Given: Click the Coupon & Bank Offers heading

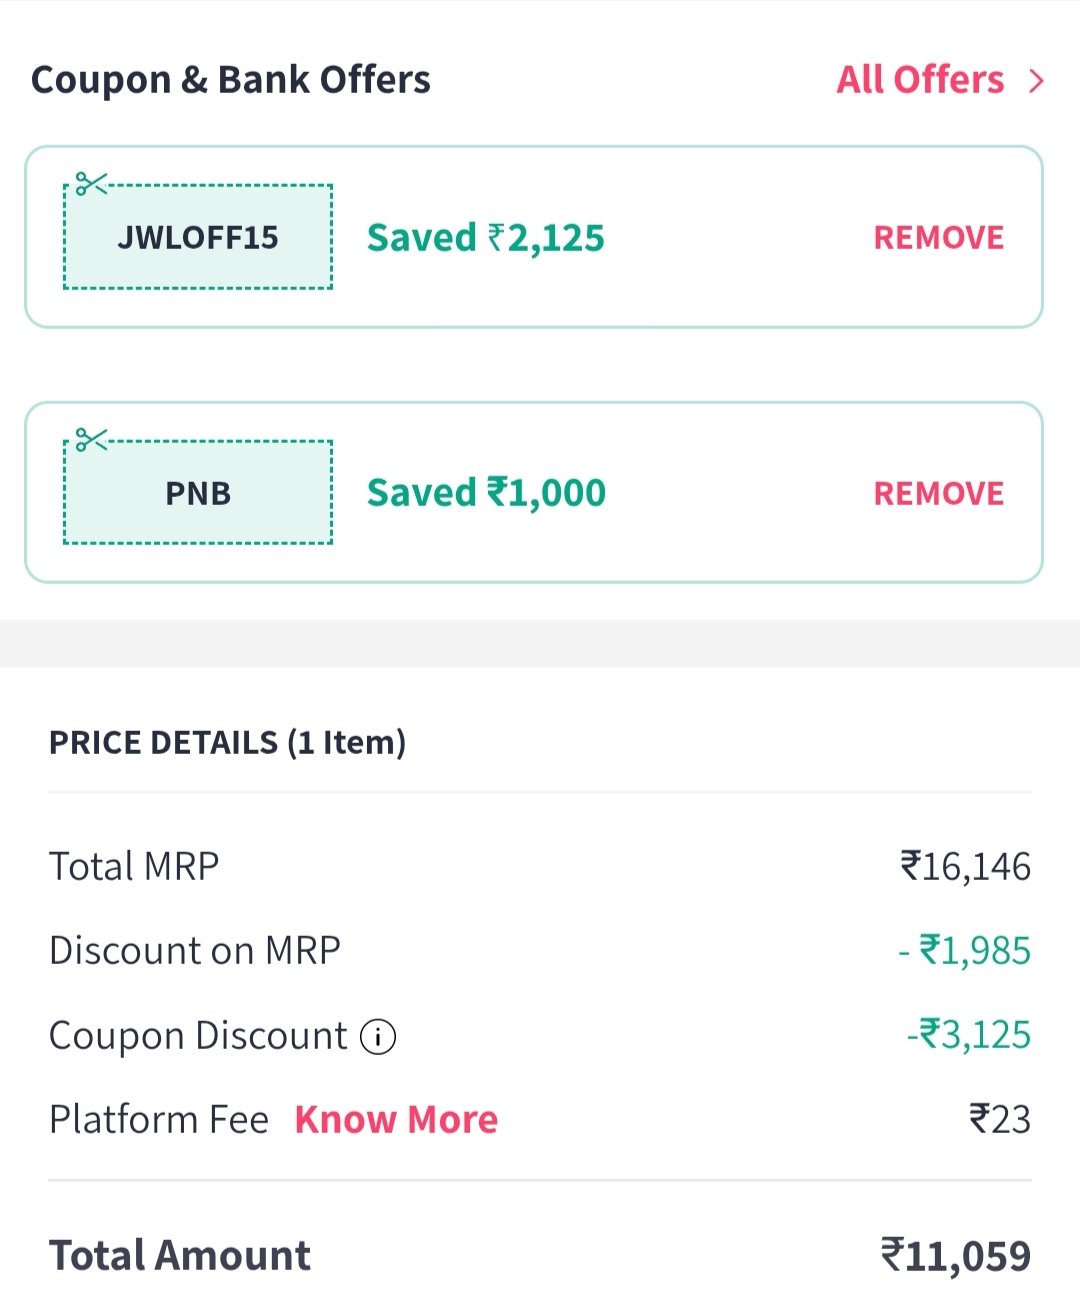Looking at the screenshot, I should (x=231, y=80).
